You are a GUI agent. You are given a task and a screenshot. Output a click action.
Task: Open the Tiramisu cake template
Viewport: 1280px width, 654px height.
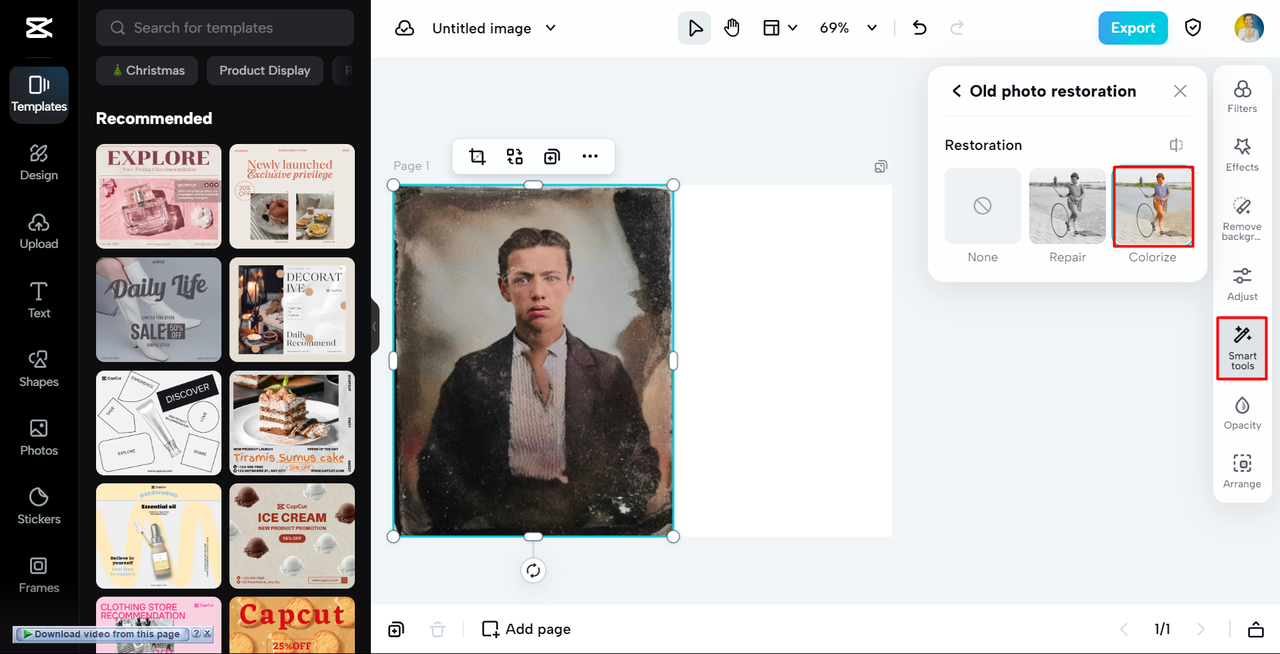click(x=292, y=423)
